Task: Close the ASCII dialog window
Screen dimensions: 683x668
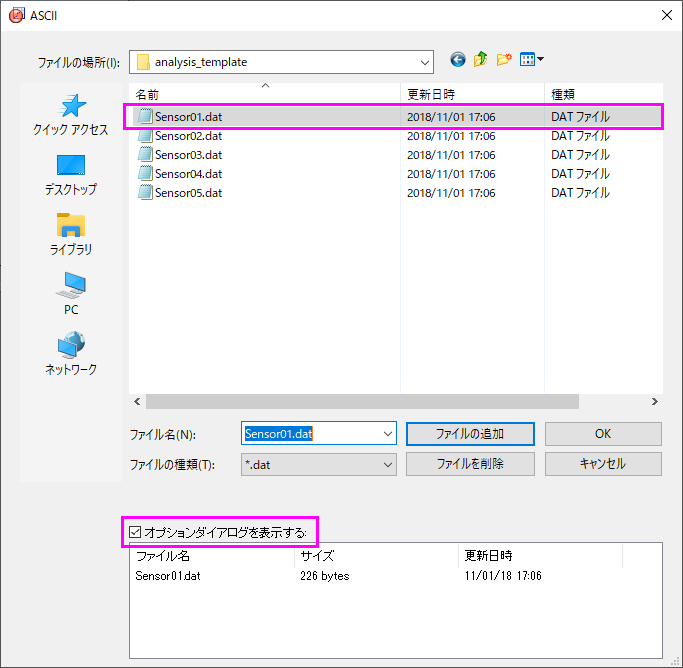Action: click(x=666, y=15)
